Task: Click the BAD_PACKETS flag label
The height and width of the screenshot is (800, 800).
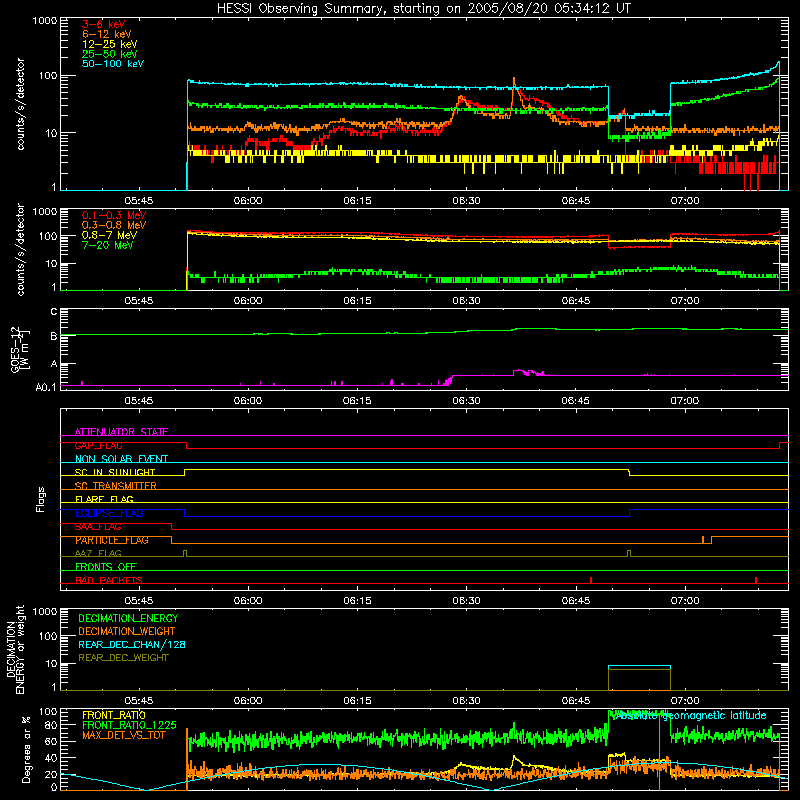Action: coord(109,580)
